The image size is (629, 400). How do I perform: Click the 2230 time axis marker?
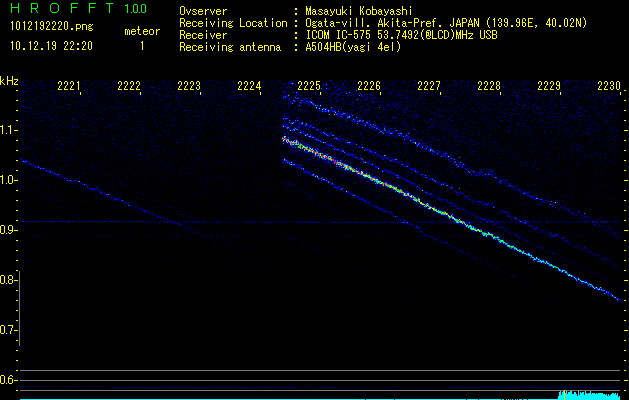coord(609,85)
